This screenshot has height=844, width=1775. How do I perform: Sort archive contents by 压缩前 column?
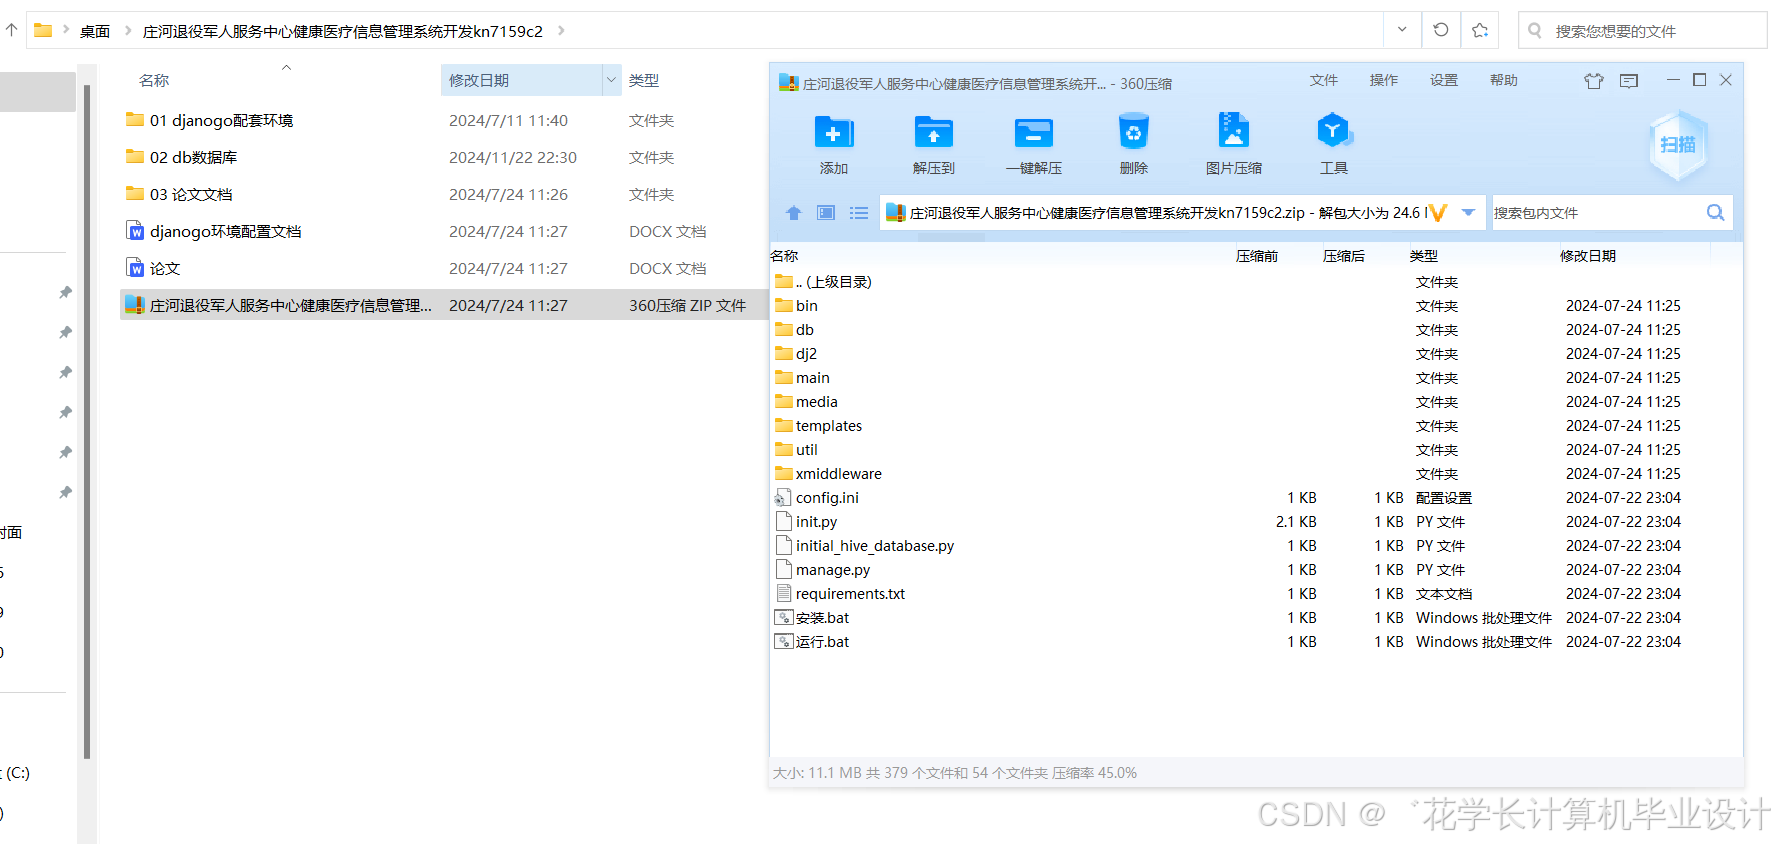pyautogui.click(x=1257, y=256)
